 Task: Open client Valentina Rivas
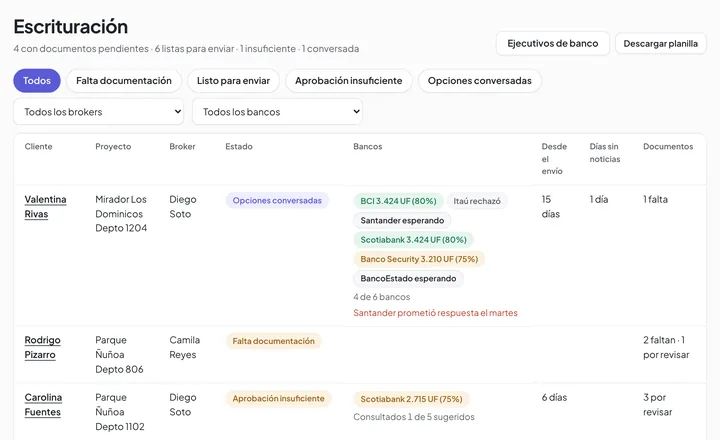click(x=45, y=207)
